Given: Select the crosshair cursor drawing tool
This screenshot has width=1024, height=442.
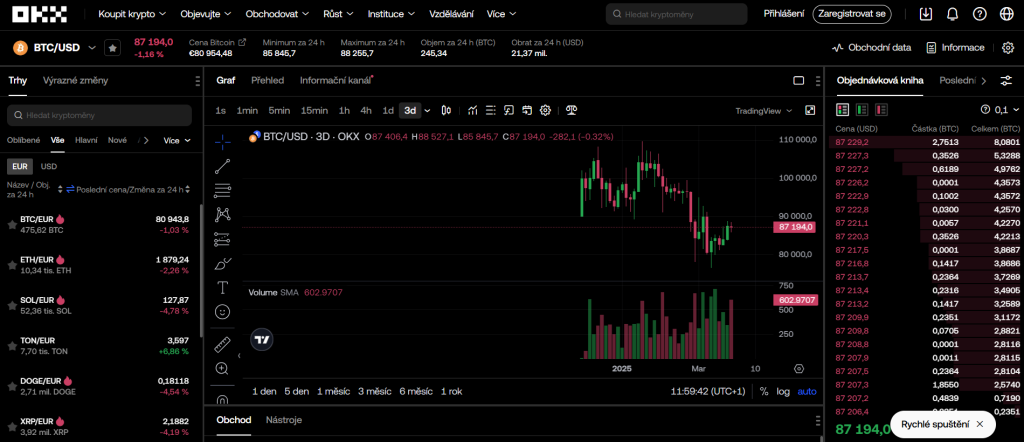Looking at the screenshot, I should [222, 142].
